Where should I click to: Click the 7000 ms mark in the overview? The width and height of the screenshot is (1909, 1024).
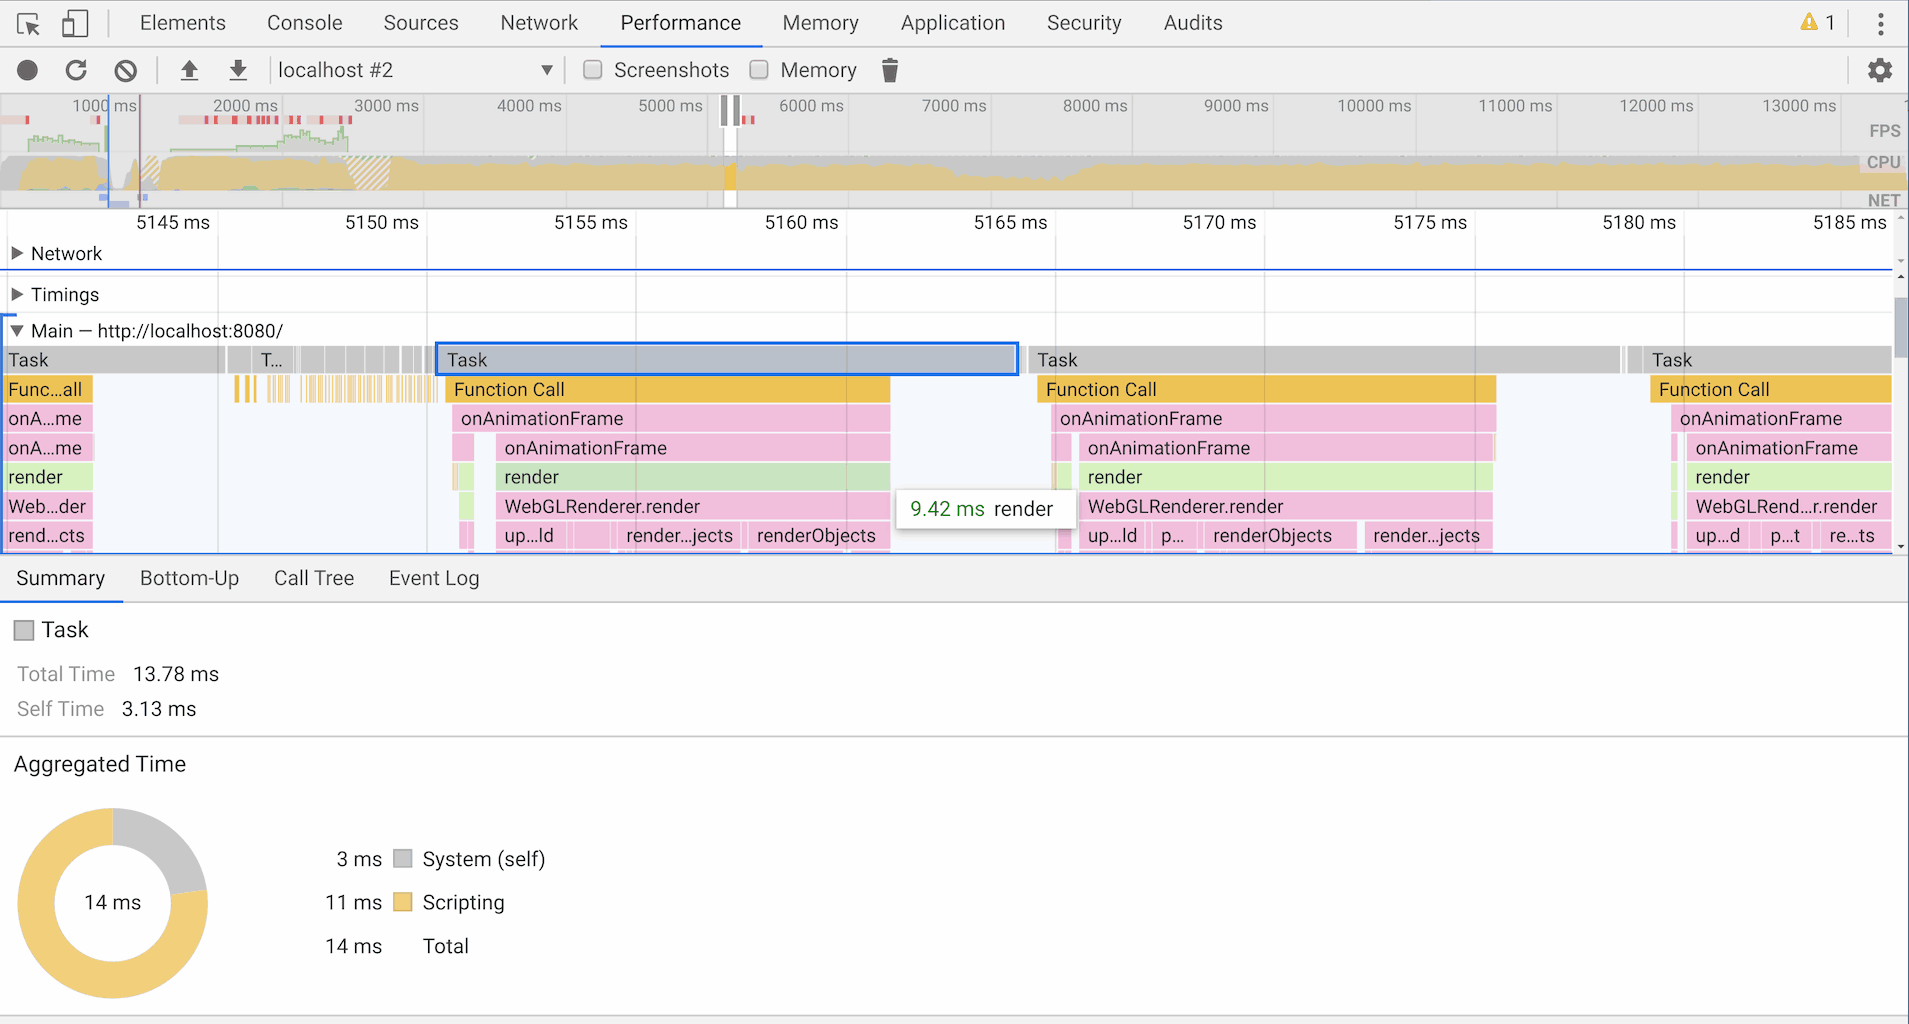pyautogui.click(x=954, y=106)
